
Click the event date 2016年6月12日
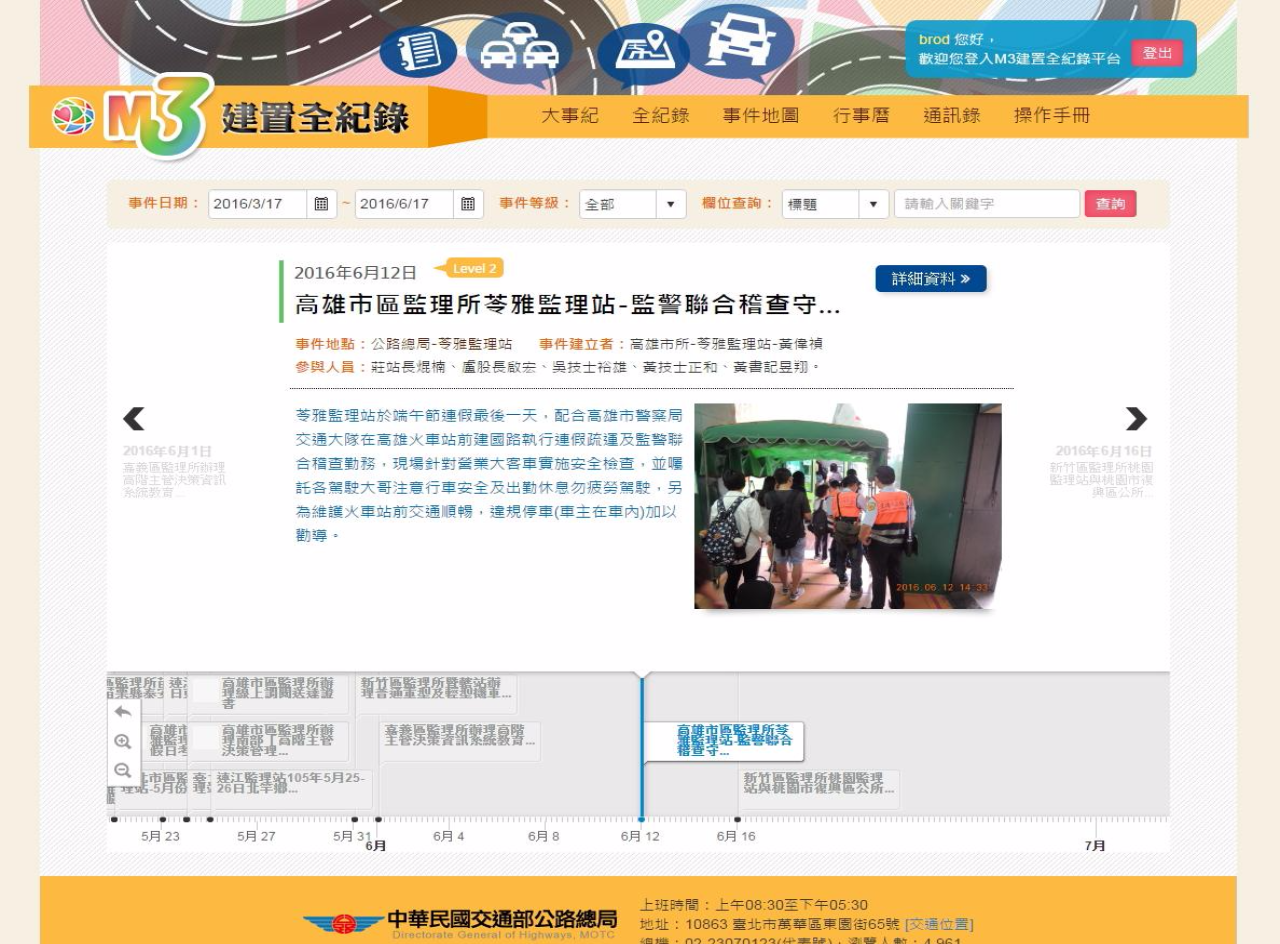(355, 273)
